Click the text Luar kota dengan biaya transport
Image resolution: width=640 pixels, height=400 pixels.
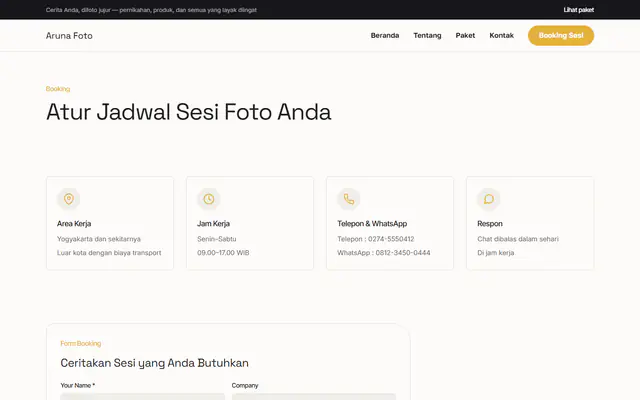(109, 253)
